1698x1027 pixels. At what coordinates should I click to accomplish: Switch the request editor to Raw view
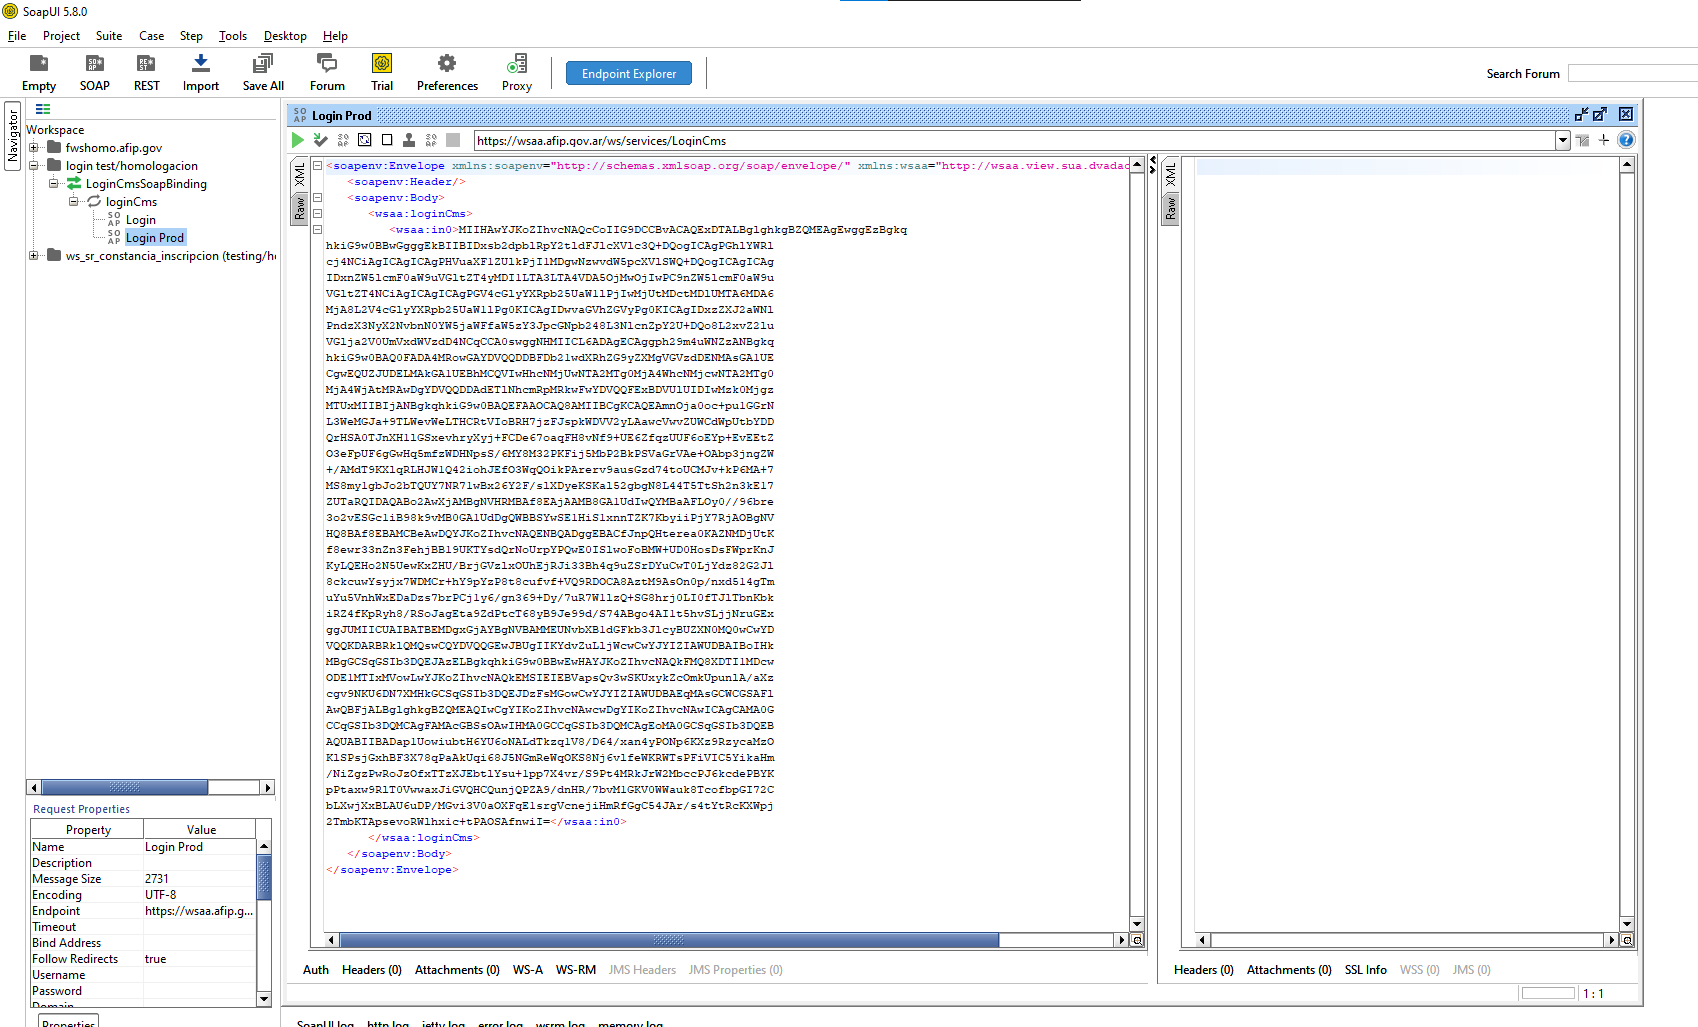(x=299, y=208)
